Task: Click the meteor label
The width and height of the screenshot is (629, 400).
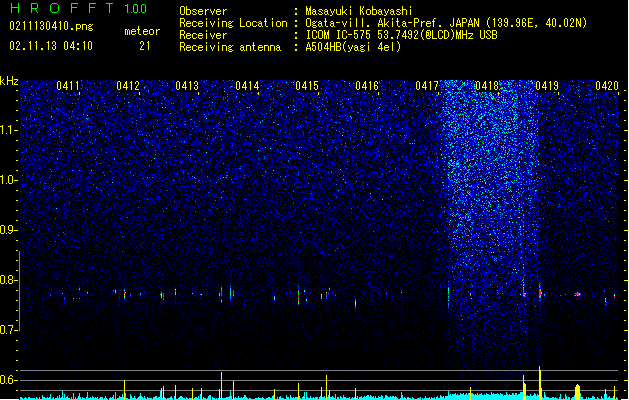Action: [142, 31]
